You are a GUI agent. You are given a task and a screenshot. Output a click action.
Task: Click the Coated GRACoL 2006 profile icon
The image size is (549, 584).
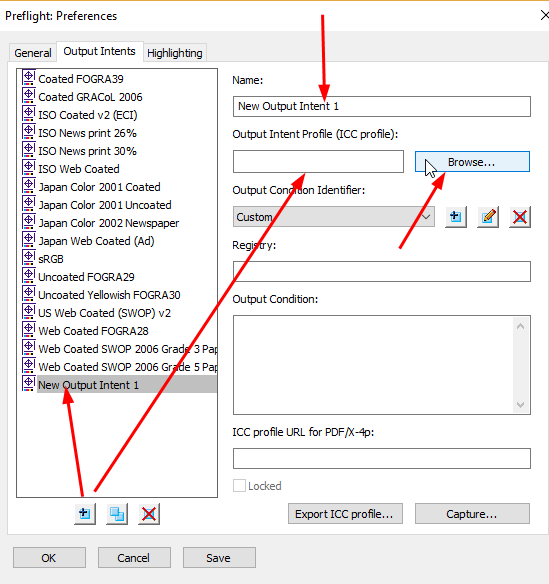point(29,95)
